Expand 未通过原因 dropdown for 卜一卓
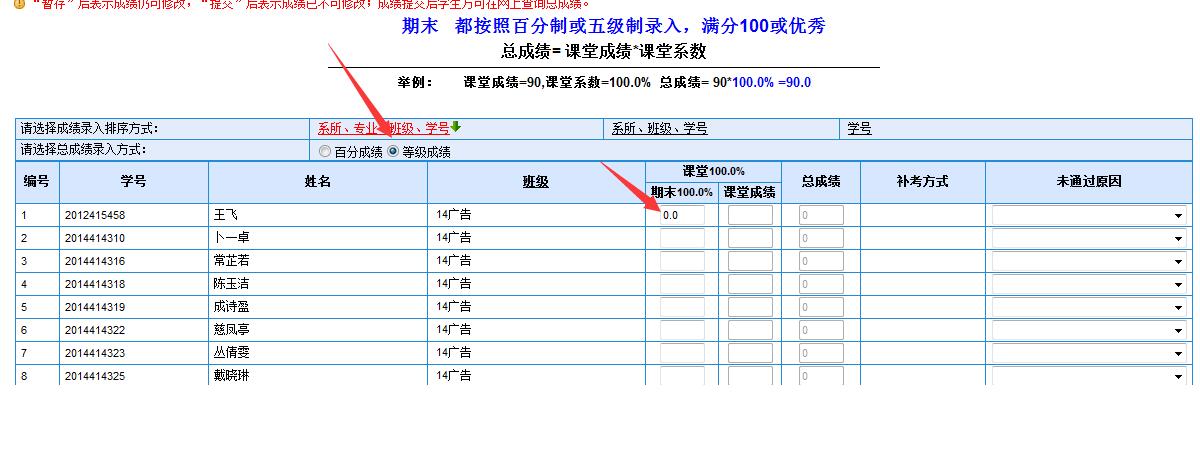 [x=1088, y=238]
